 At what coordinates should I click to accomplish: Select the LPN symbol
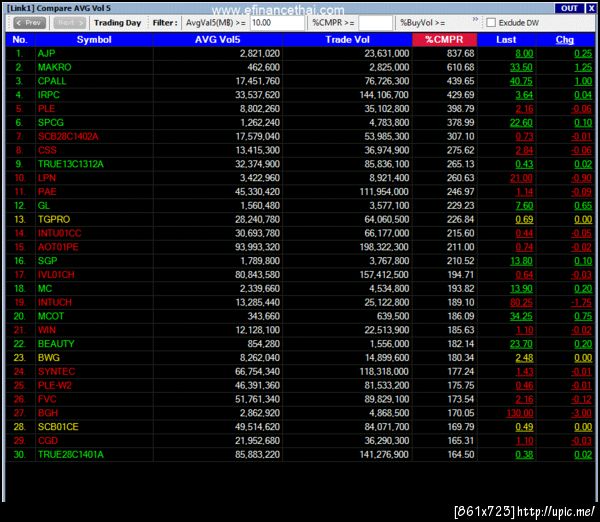(x=47, y=178)
